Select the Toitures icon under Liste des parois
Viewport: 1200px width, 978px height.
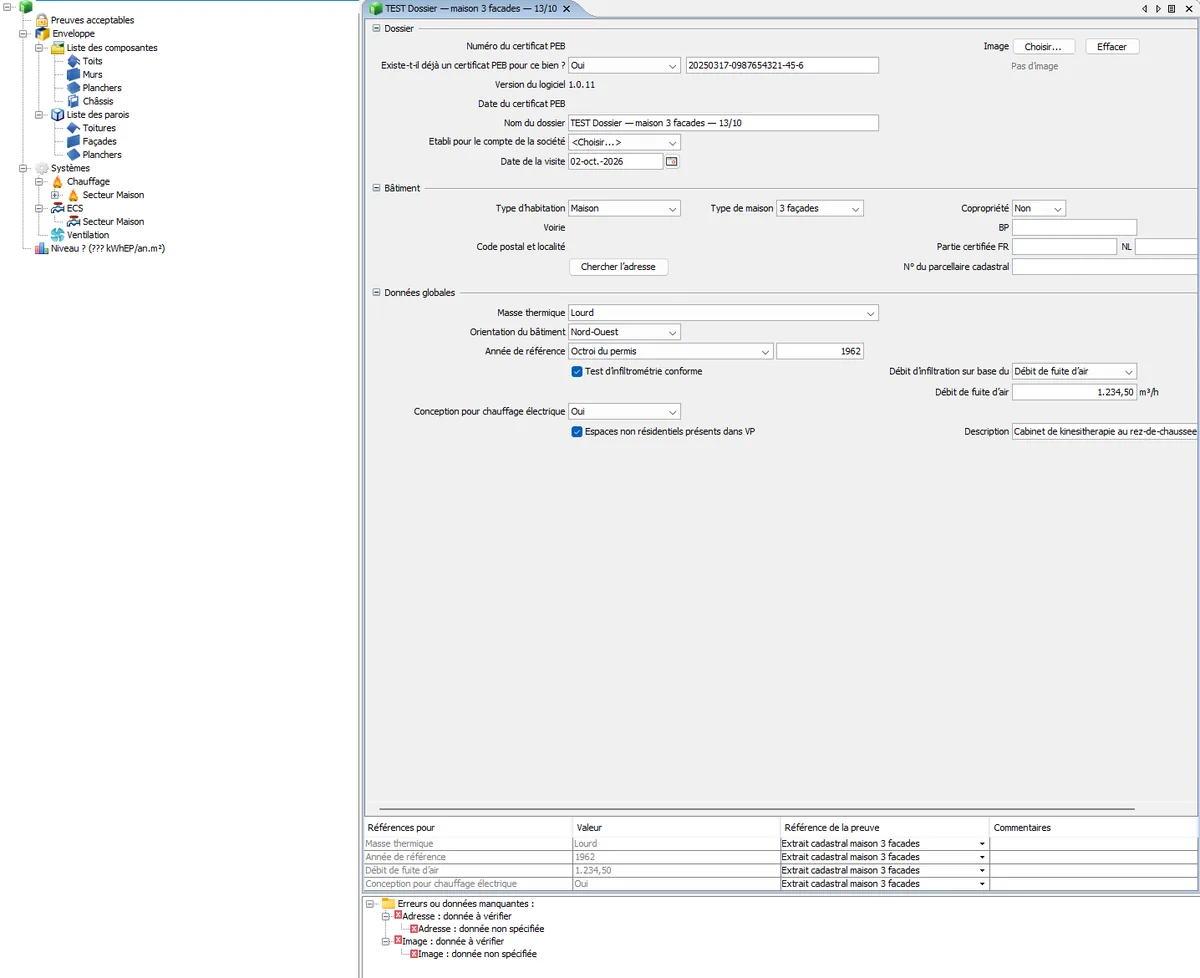(x=74, y=128)
